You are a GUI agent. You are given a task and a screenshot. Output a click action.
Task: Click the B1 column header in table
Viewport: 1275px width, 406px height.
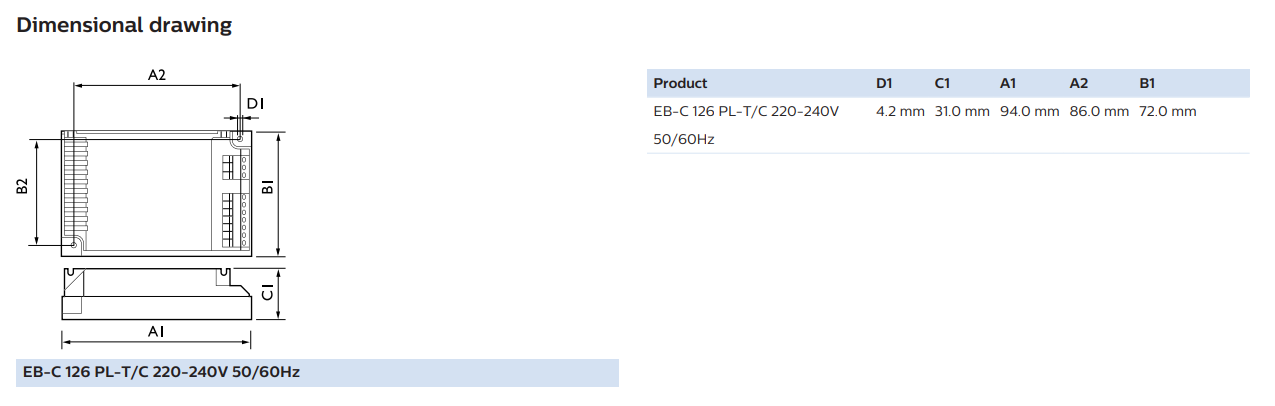point(1147,83)
